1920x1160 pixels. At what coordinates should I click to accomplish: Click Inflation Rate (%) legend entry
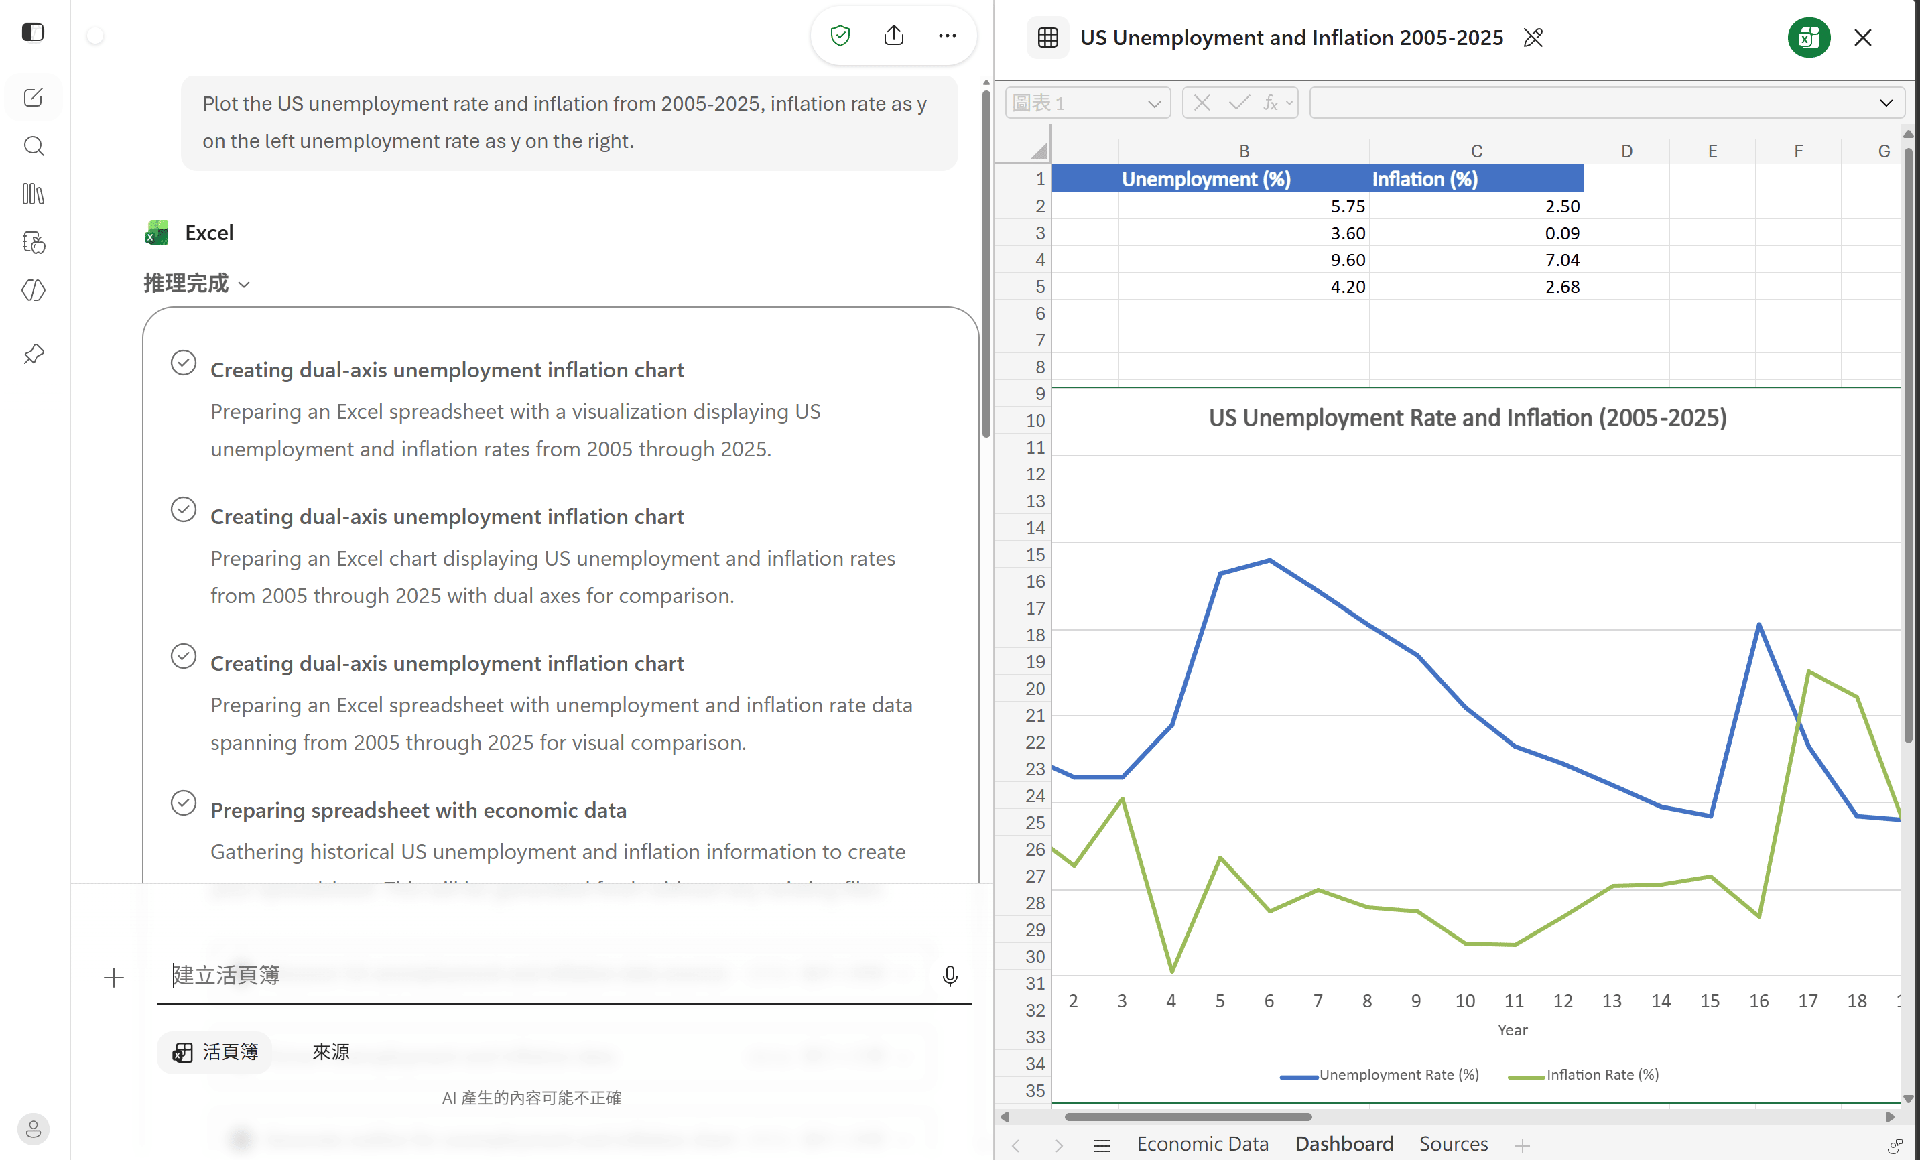click(1583, 1075)
